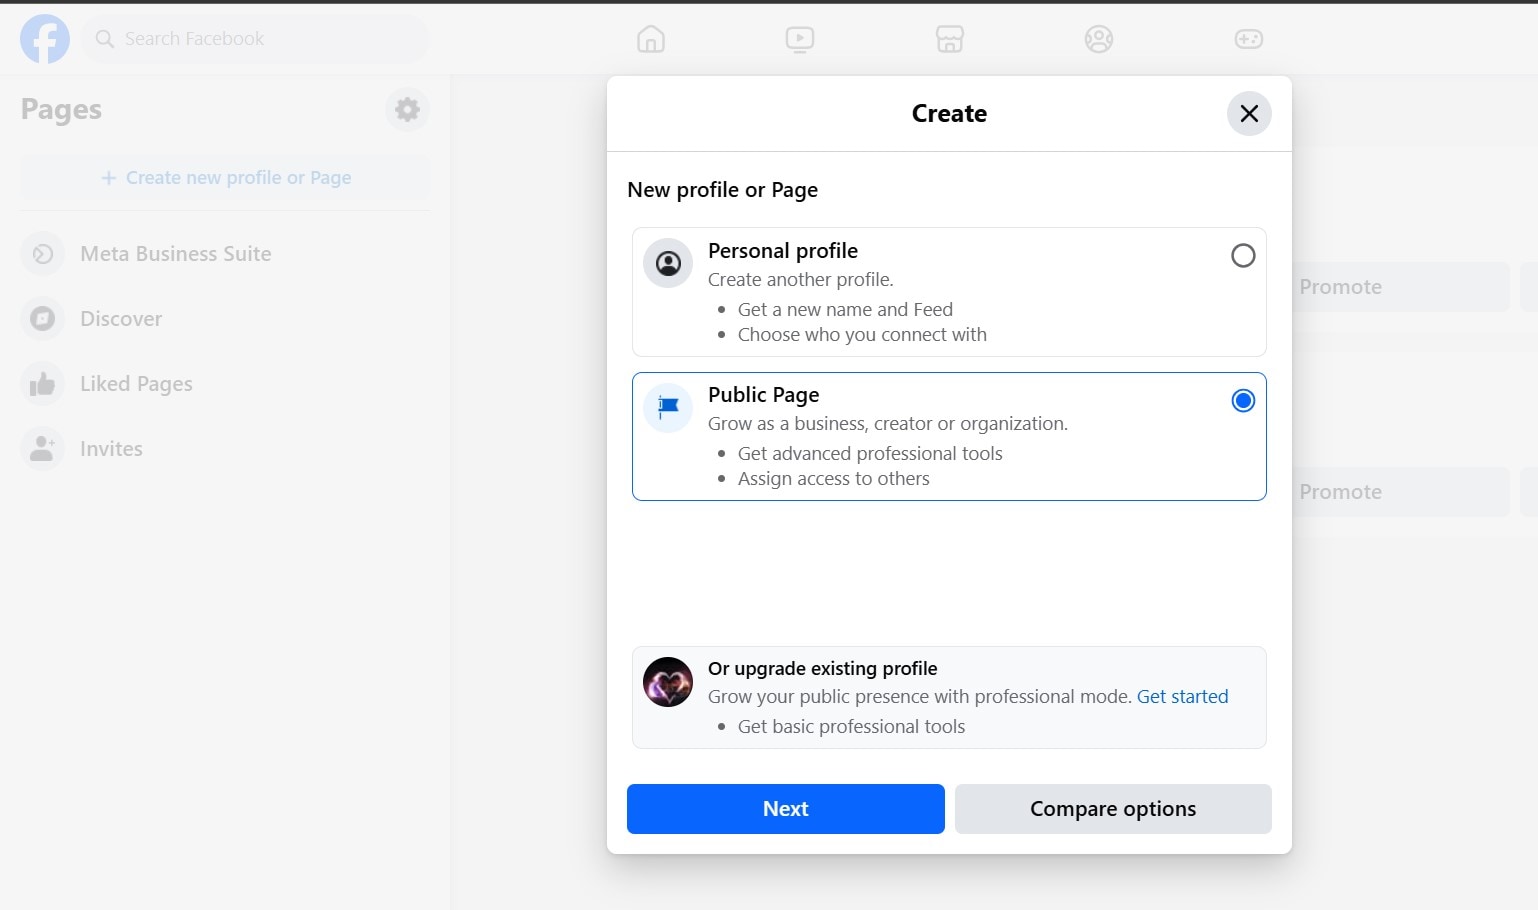1538x910 pixels.
Task: Follow the Get started link
Action: 1182,697
